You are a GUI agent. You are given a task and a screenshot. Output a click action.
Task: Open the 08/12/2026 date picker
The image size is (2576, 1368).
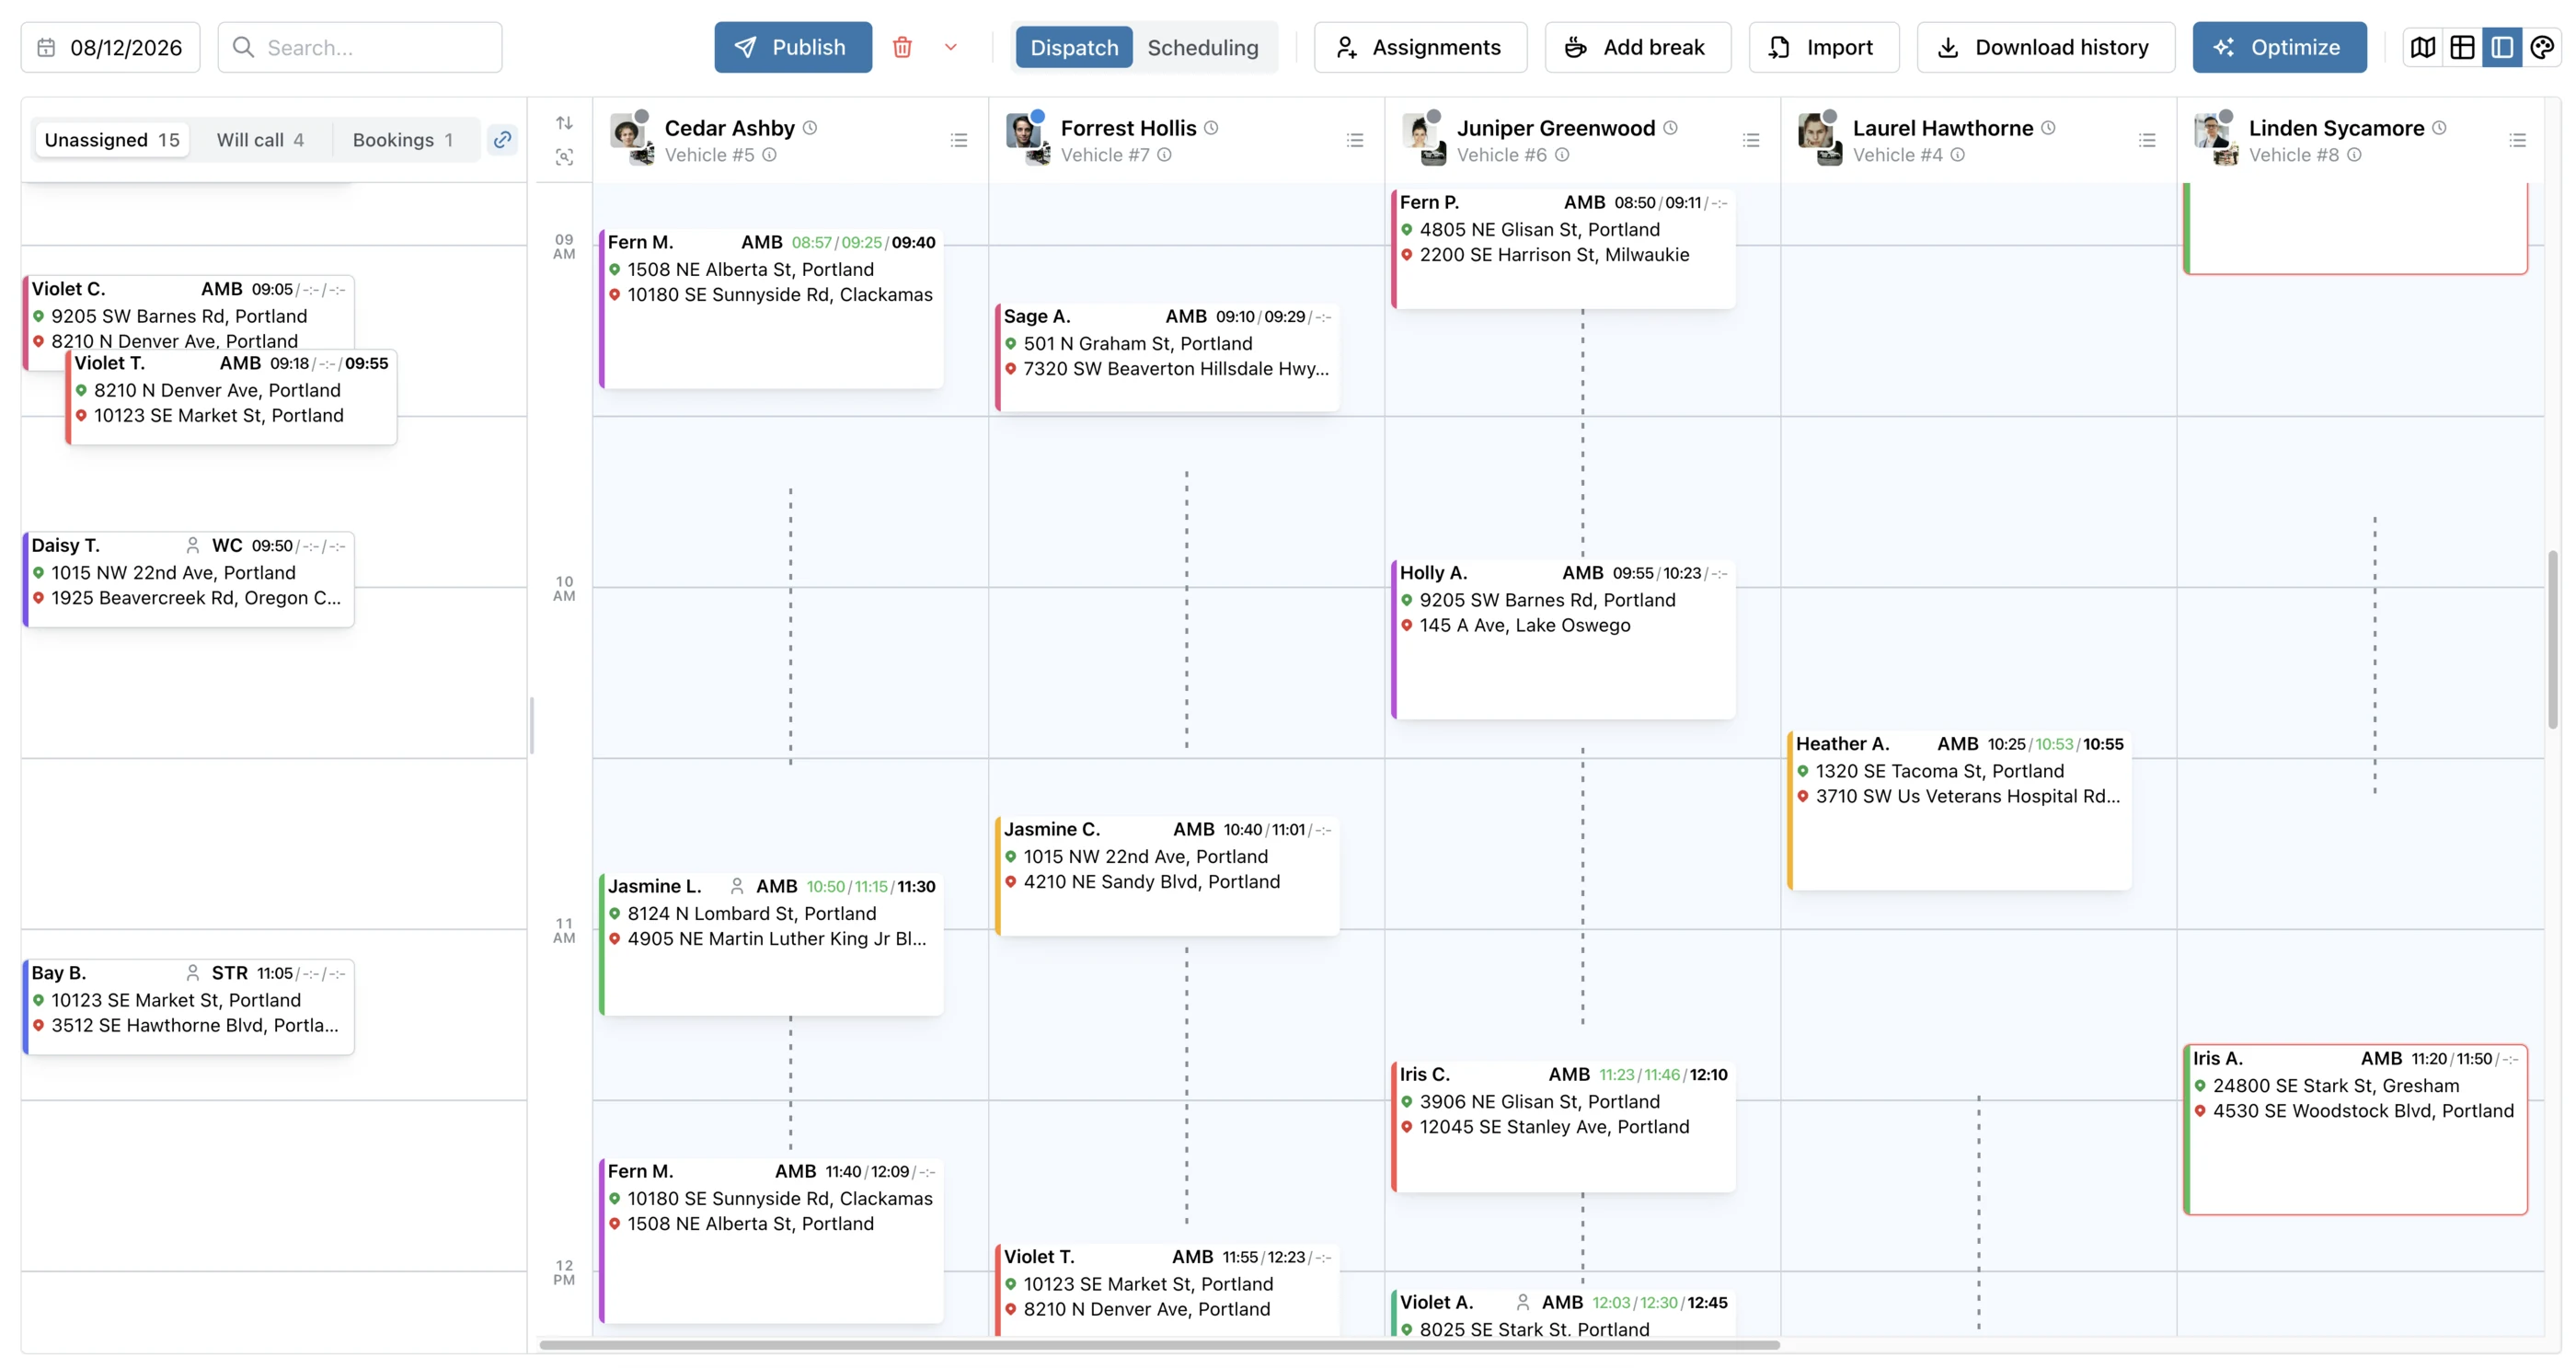tap(110, 47)
